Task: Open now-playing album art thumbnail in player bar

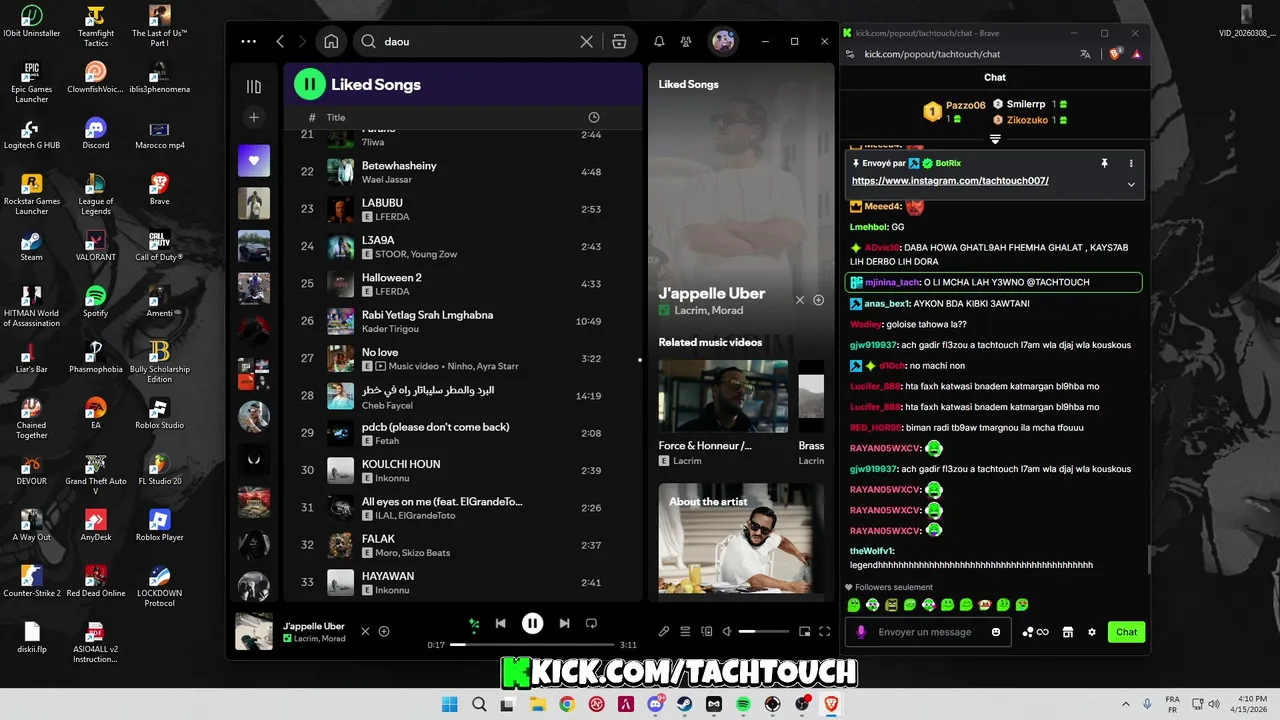Action: [x=254, y=631]
